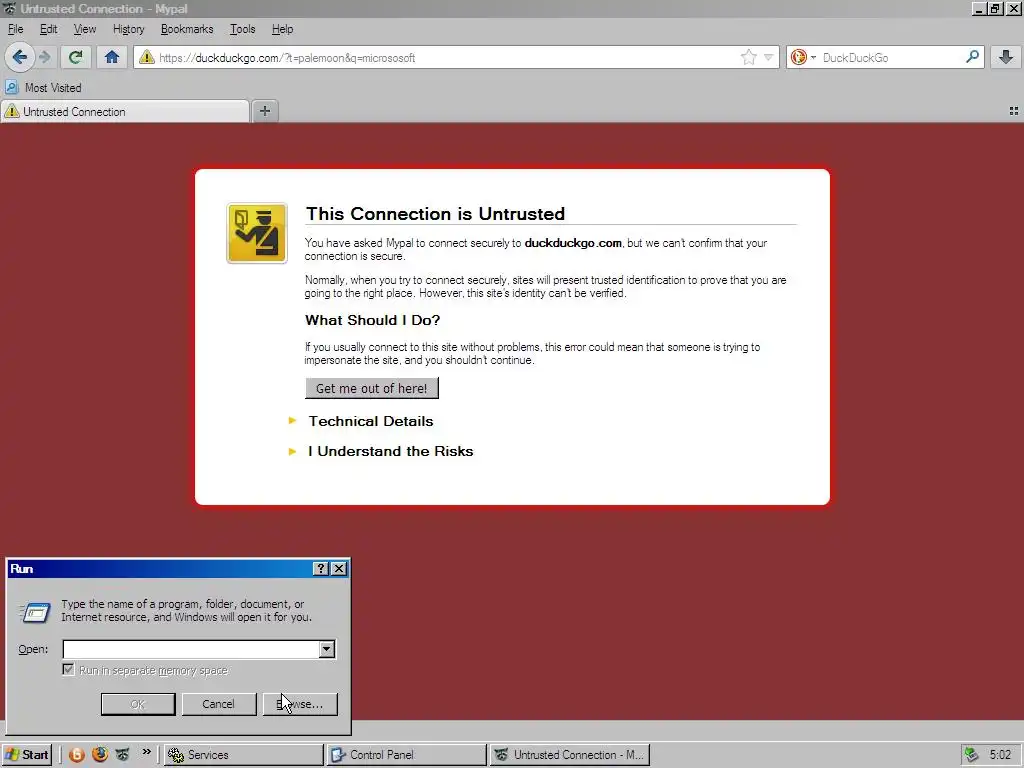Image resolution: width=1024 pixels, height=768 pixels.
Task: Click Browse... in the Run dialog
Action: pyautogui.click(x=300, y=704)
